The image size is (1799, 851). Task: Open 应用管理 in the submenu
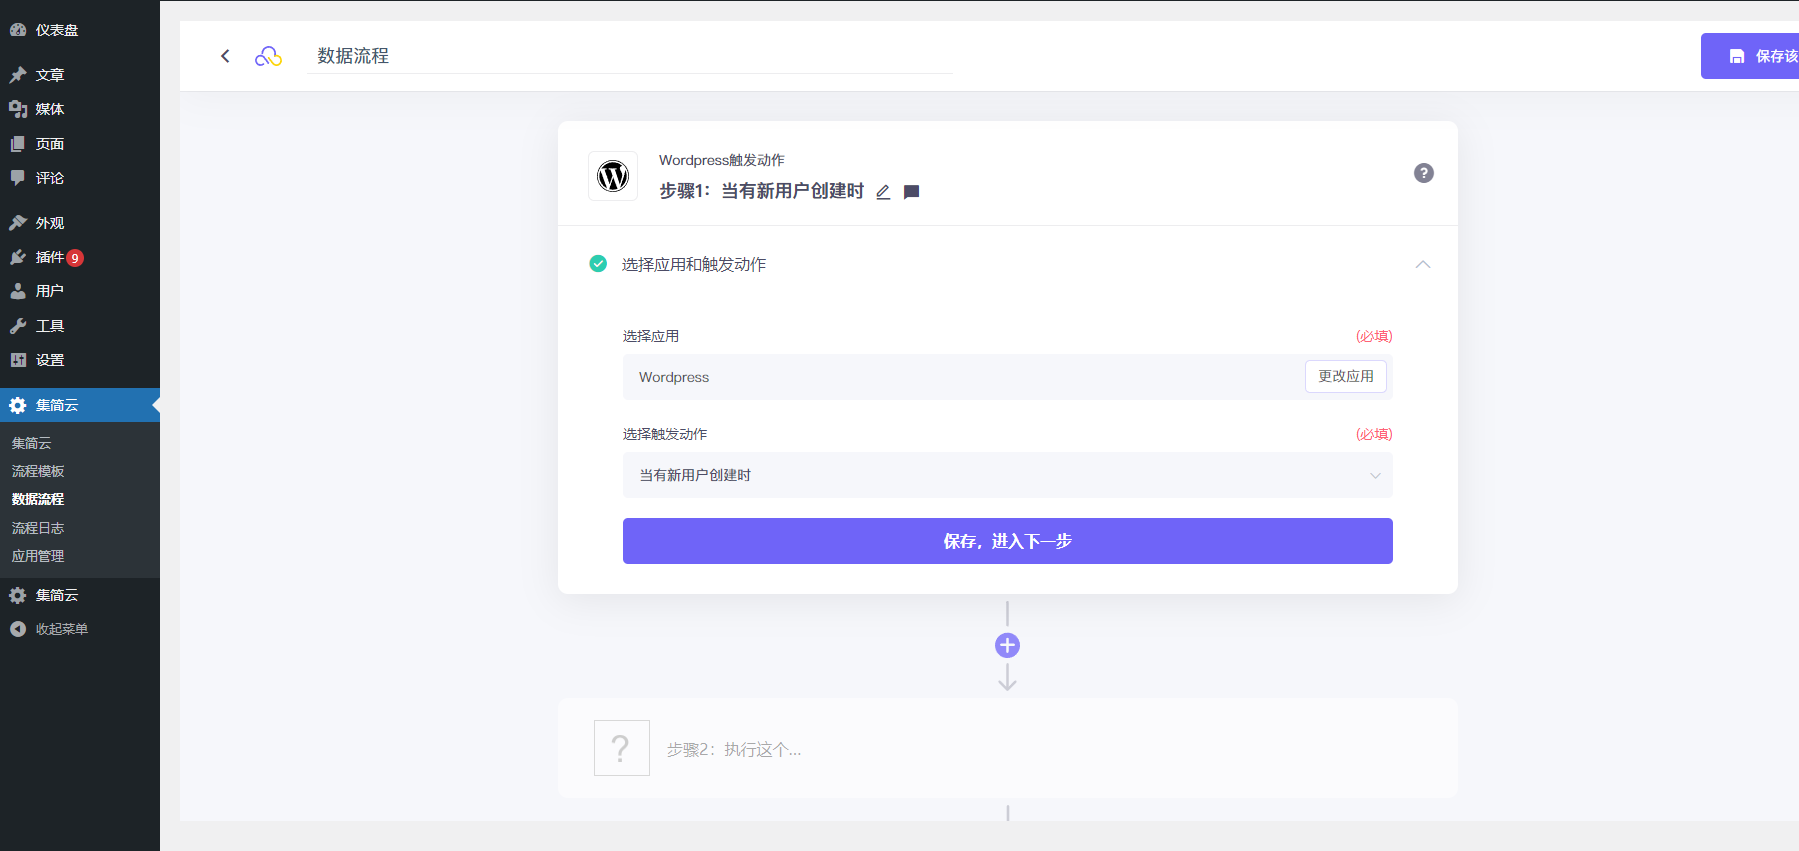click(38, 556)
